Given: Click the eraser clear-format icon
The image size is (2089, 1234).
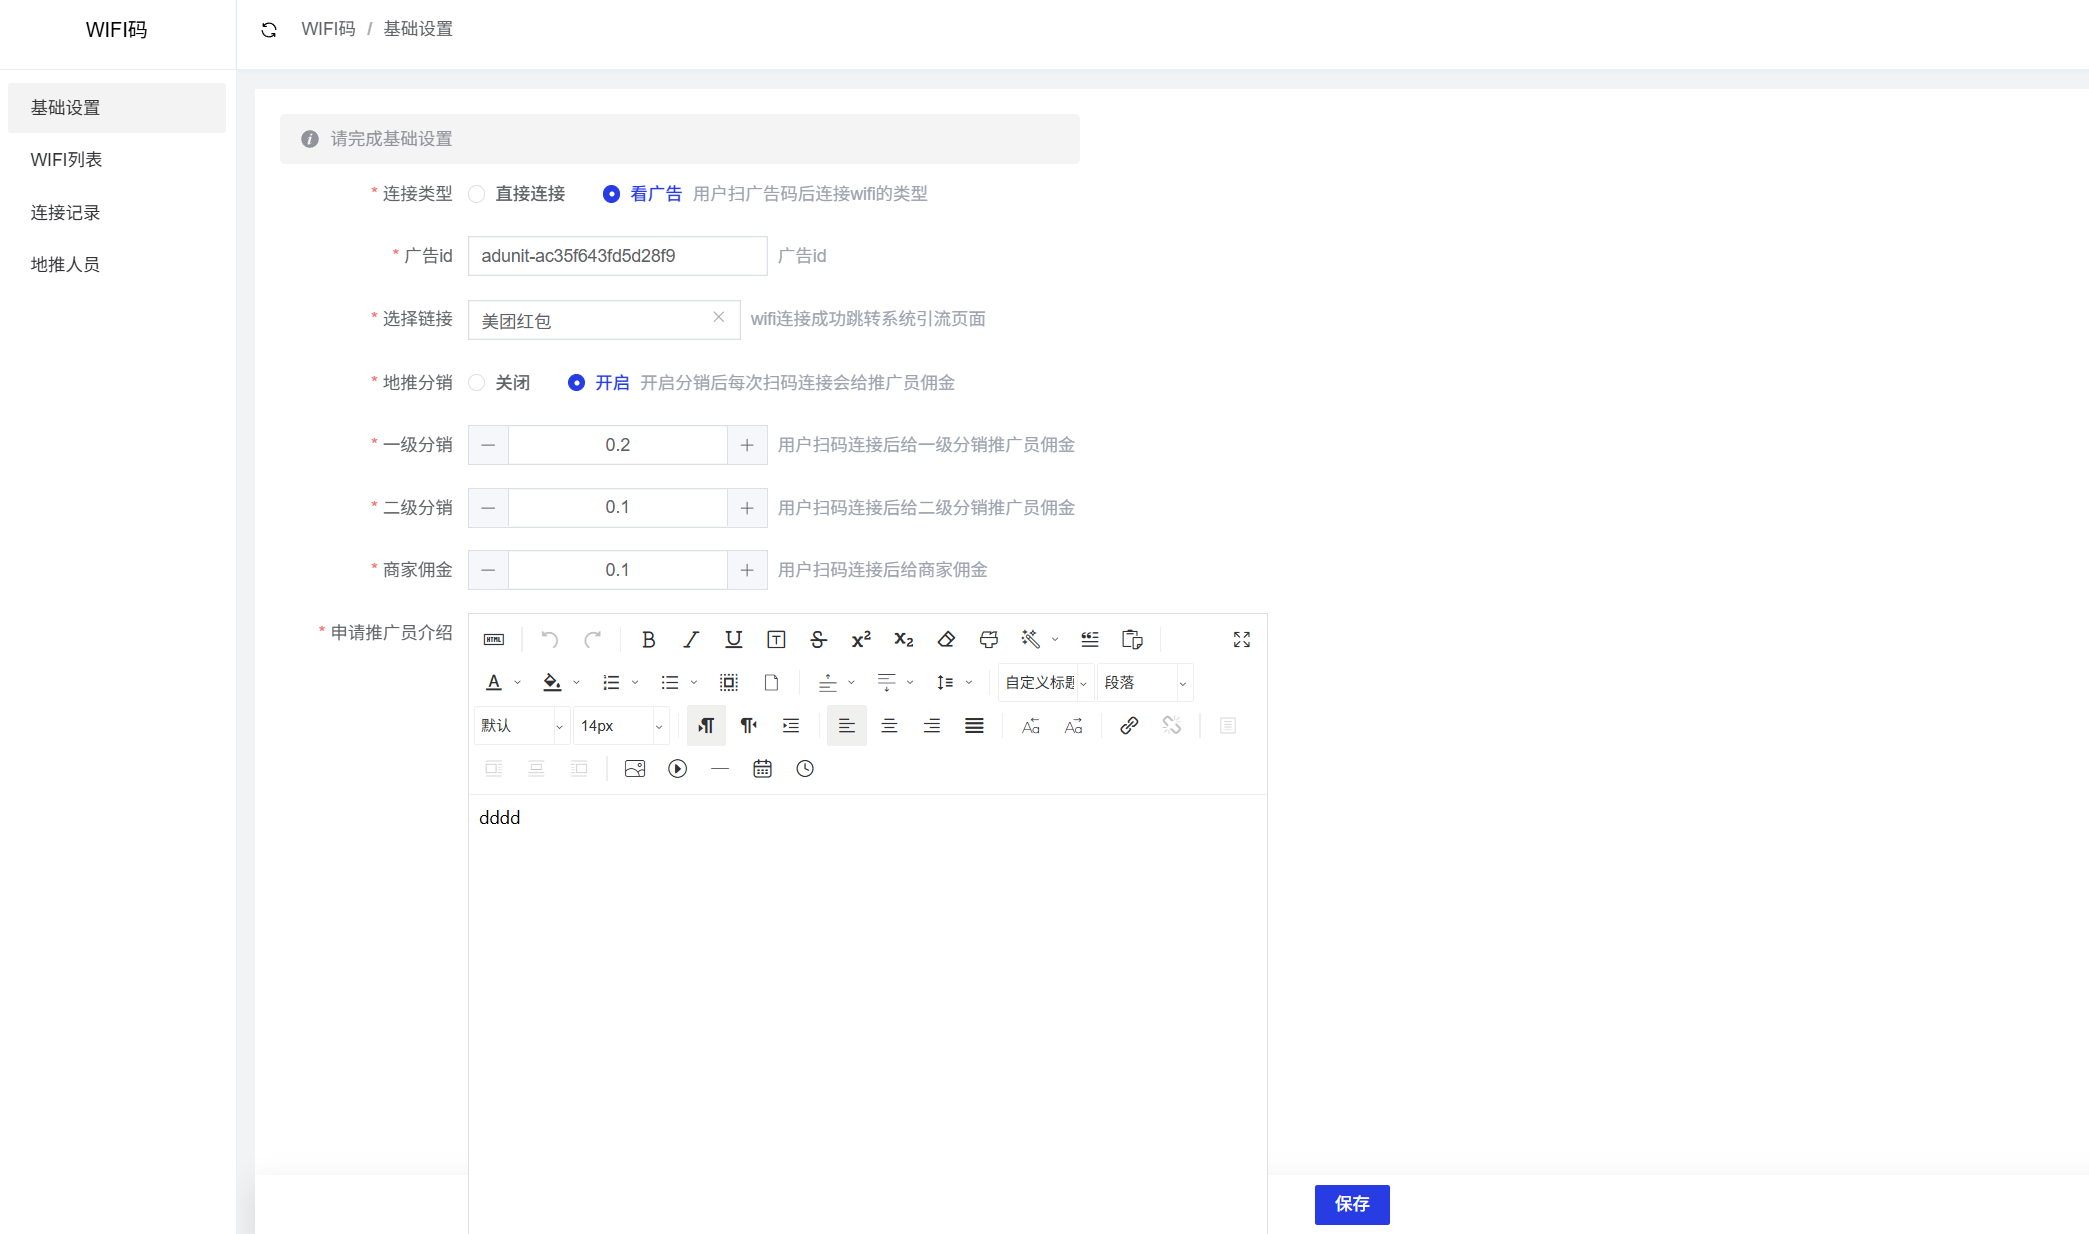Looking at the screenshot, I should point(946,640).
